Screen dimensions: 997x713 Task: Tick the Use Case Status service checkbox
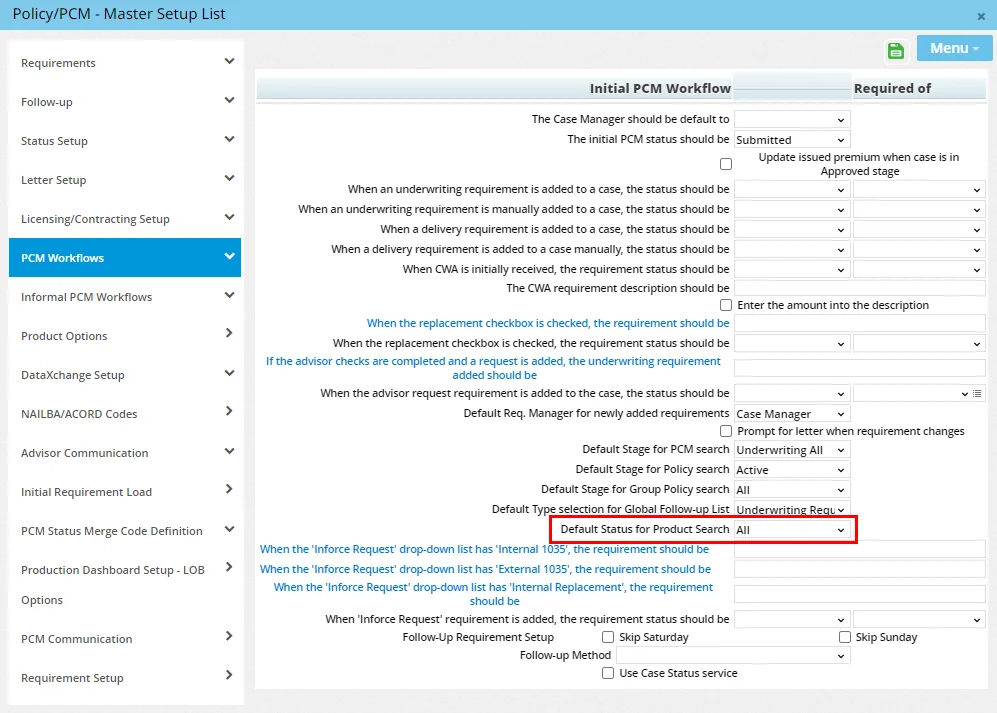pyautogui.click(x=608, y=673)
